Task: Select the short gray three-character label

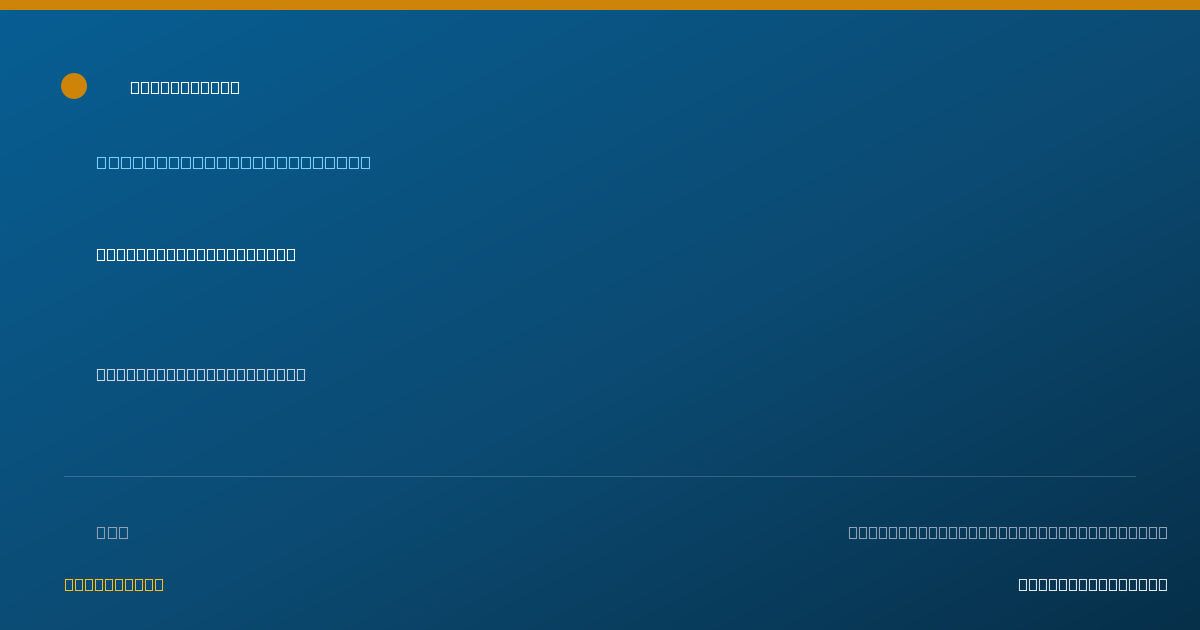Action: (112, 532)
